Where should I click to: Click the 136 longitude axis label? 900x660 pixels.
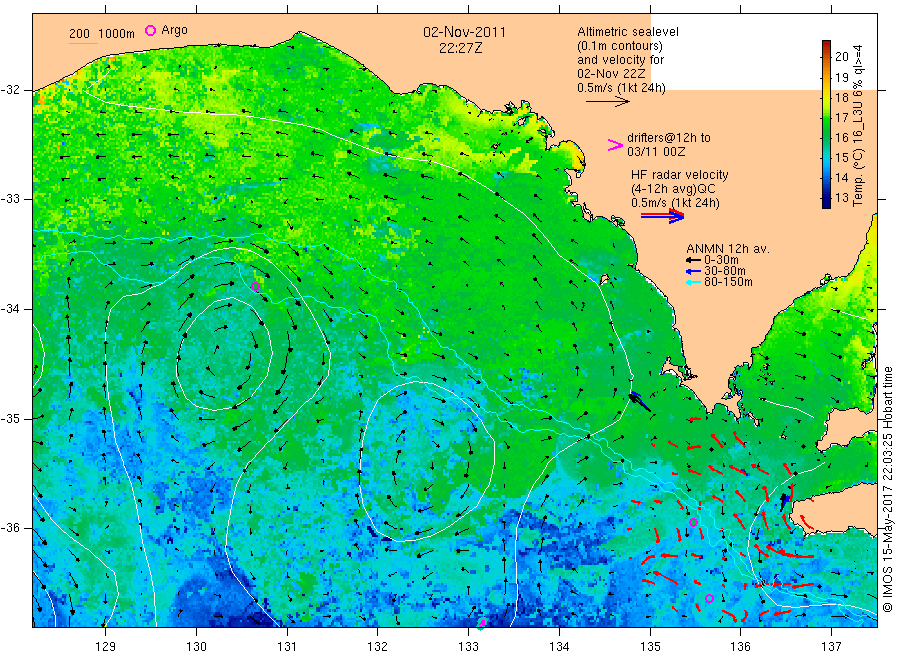[x=740, y=647]
